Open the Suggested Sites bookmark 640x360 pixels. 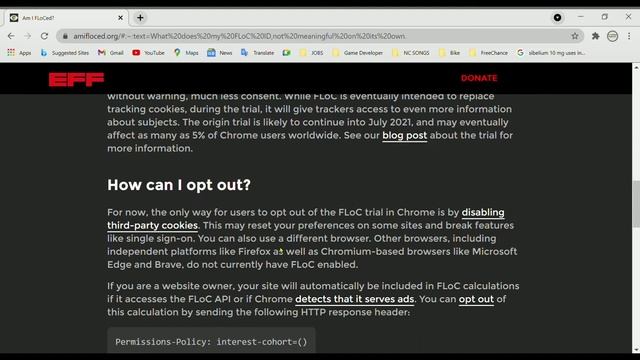pos(64,53)
